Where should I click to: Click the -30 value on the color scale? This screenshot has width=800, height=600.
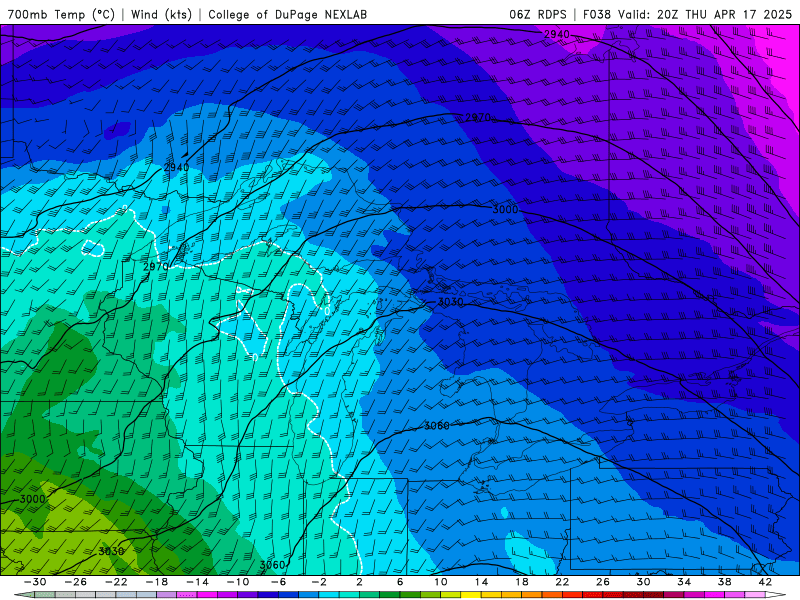[x=35, y=582]
